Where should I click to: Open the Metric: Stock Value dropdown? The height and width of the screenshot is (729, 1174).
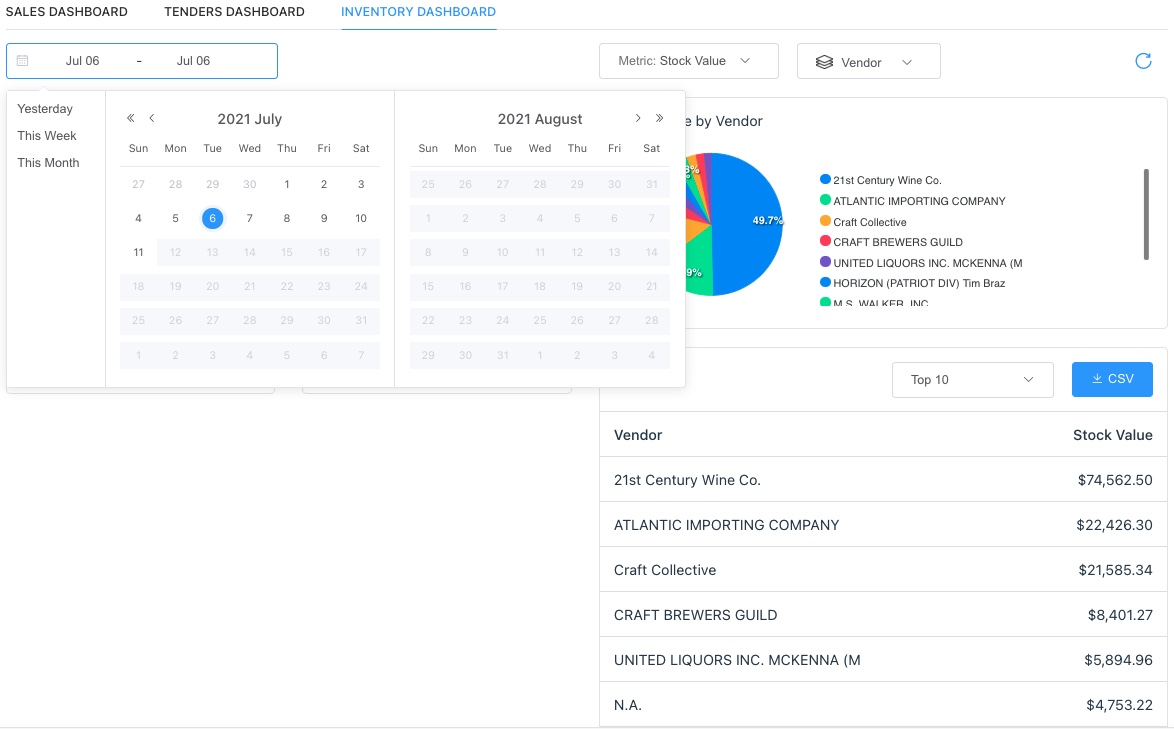click(688, 61)
